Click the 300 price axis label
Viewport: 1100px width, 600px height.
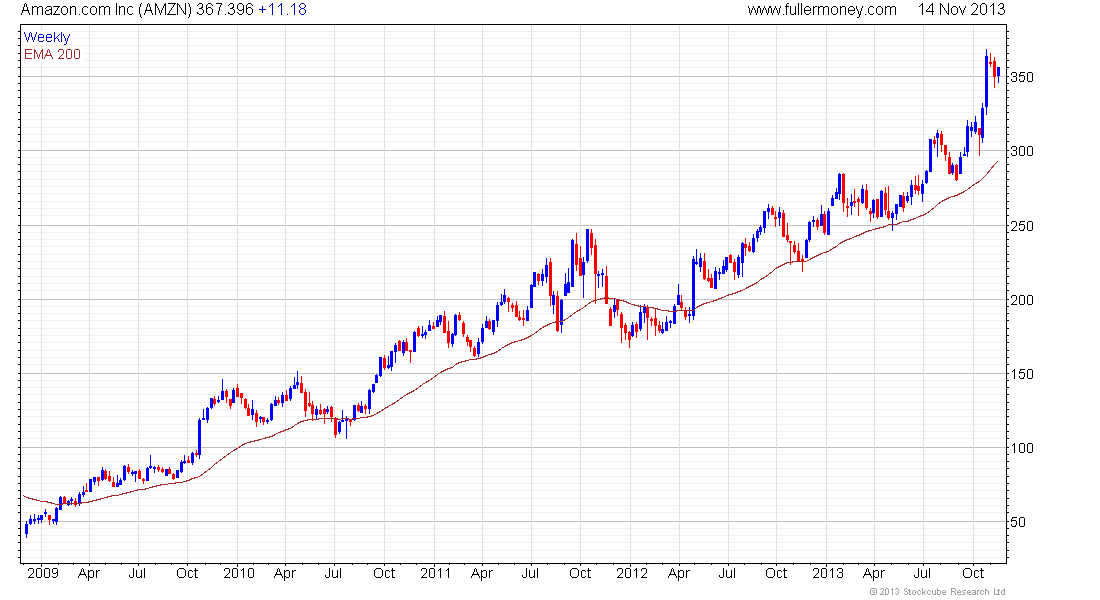click(x=1021, y=152)
